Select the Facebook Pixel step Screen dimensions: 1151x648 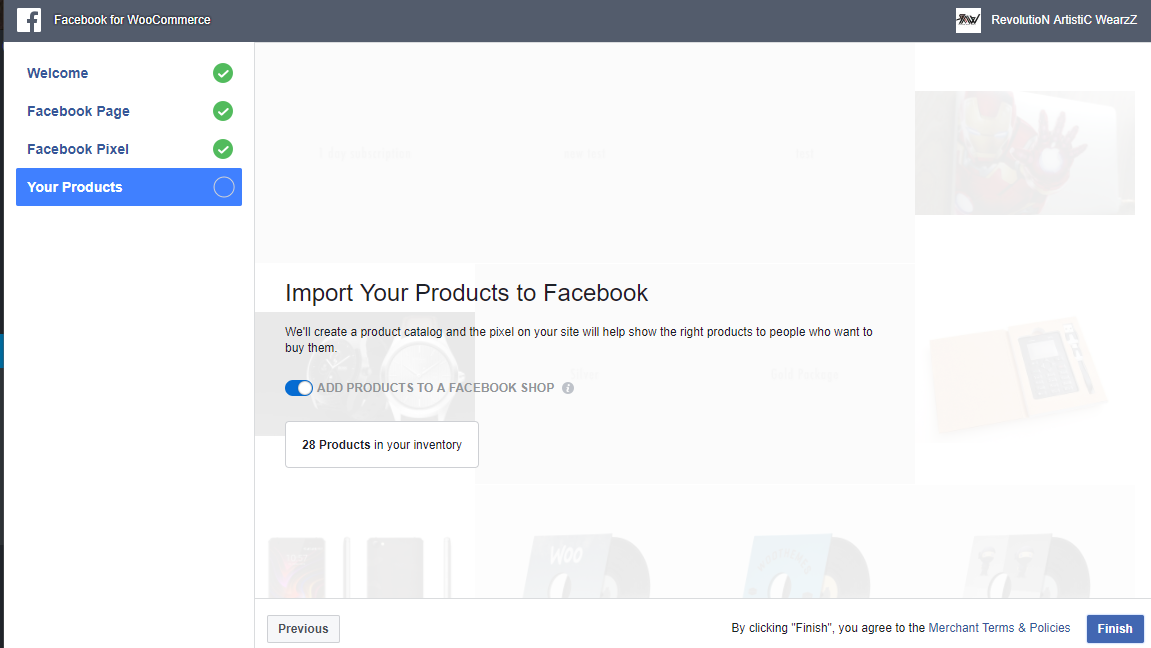[x=78, y=149]
